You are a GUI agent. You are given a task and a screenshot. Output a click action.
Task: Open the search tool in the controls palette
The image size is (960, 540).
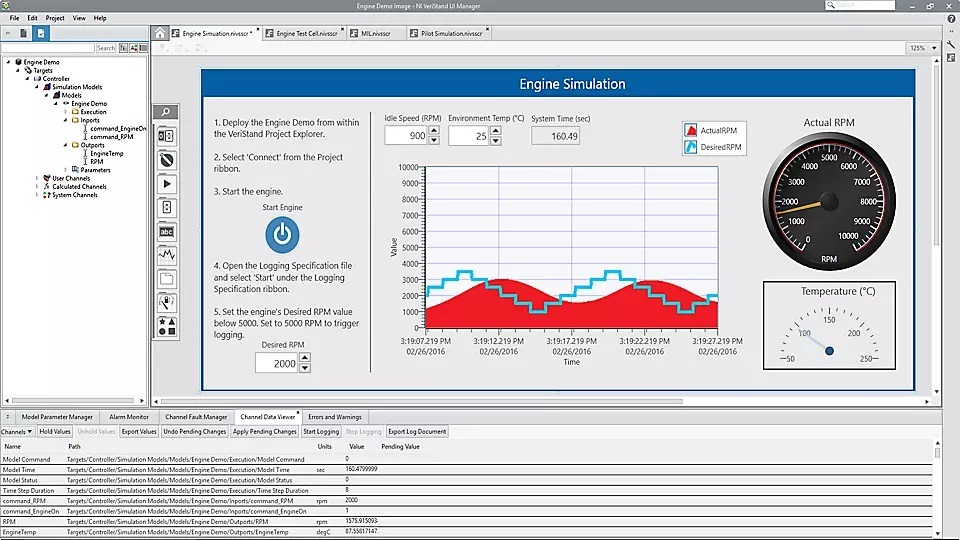pyautogui.click(x=166, y=112)
